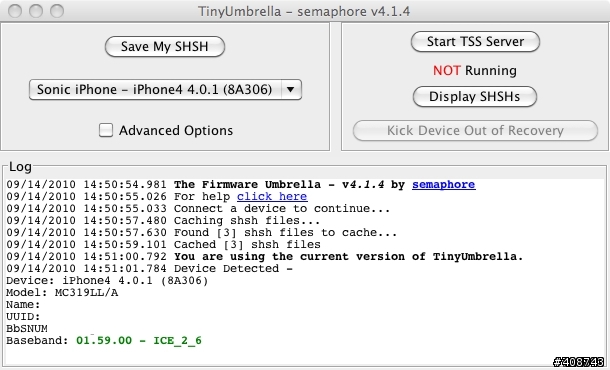Start the TSS Server
This screenshot has height=370, width=610.
tap(475, 42)
